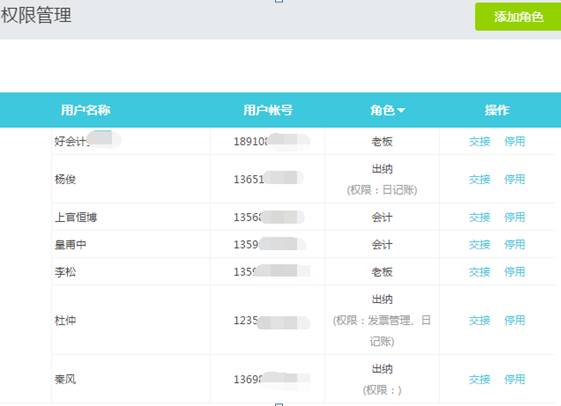Click 交接 for user 好会计

[x=479, y=141]
